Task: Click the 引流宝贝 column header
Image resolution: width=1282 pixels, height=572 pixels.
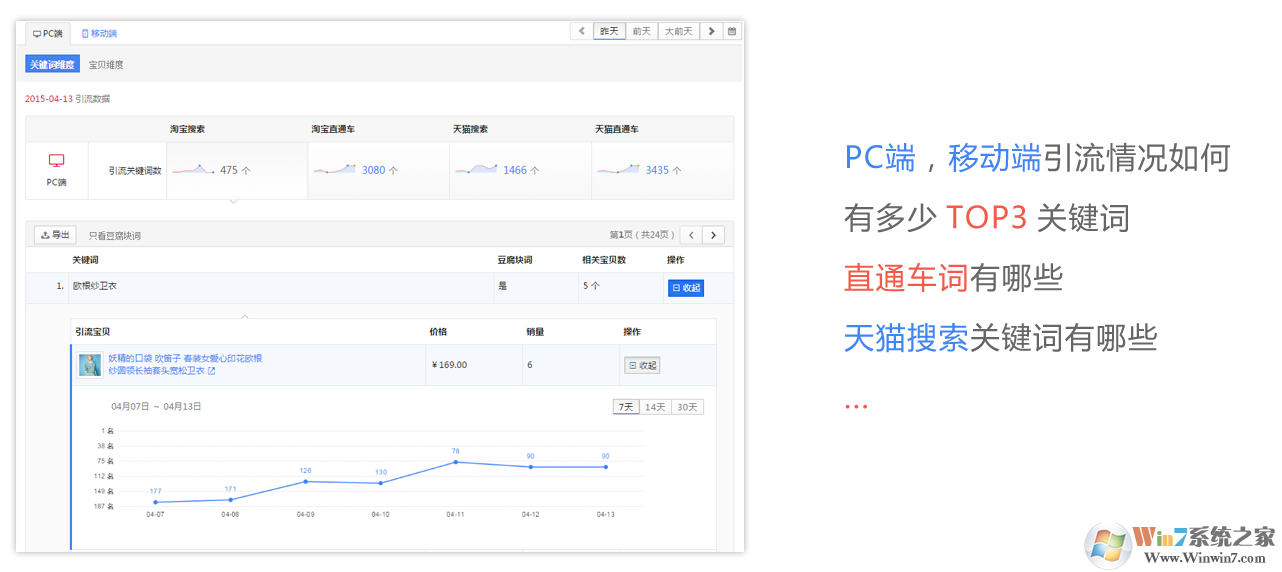Action: coord(92,332)
